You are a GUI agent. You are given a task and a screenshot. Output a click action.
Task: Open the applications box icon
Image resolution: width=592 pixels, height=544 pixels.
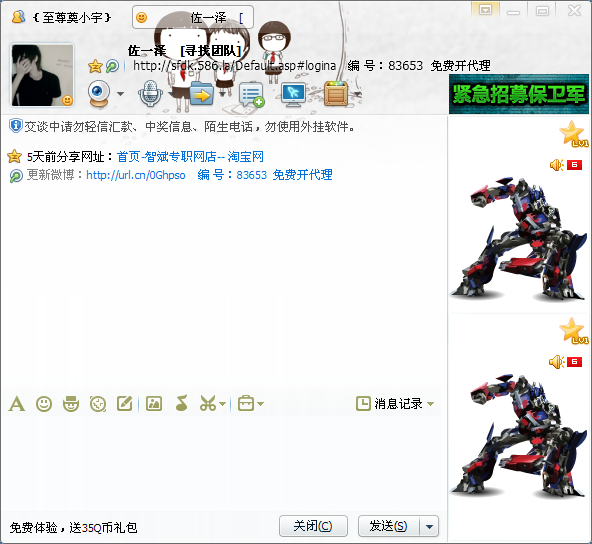tap(336, 94)
